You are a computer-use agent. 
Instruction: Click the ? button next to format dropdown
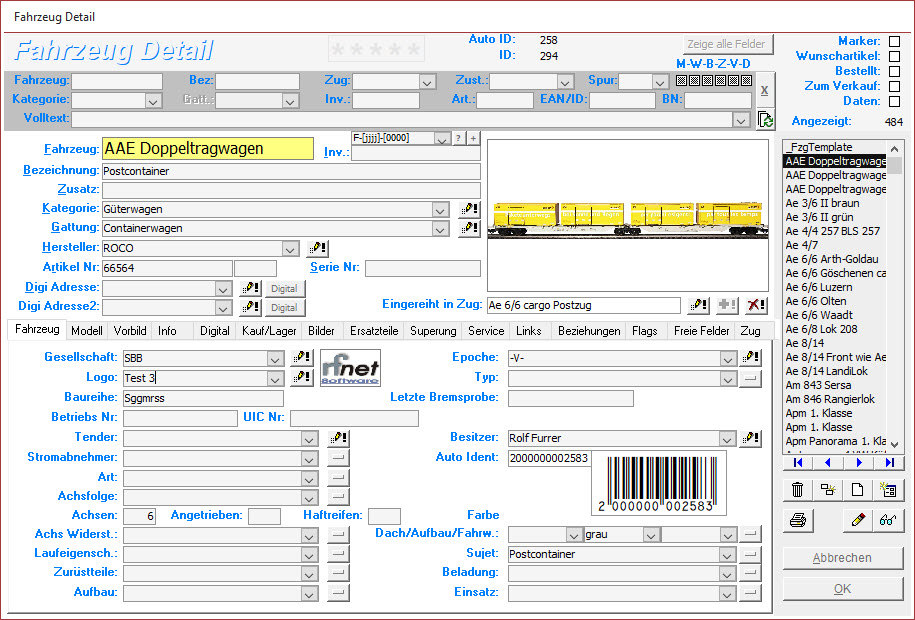(x=458, y=138)
